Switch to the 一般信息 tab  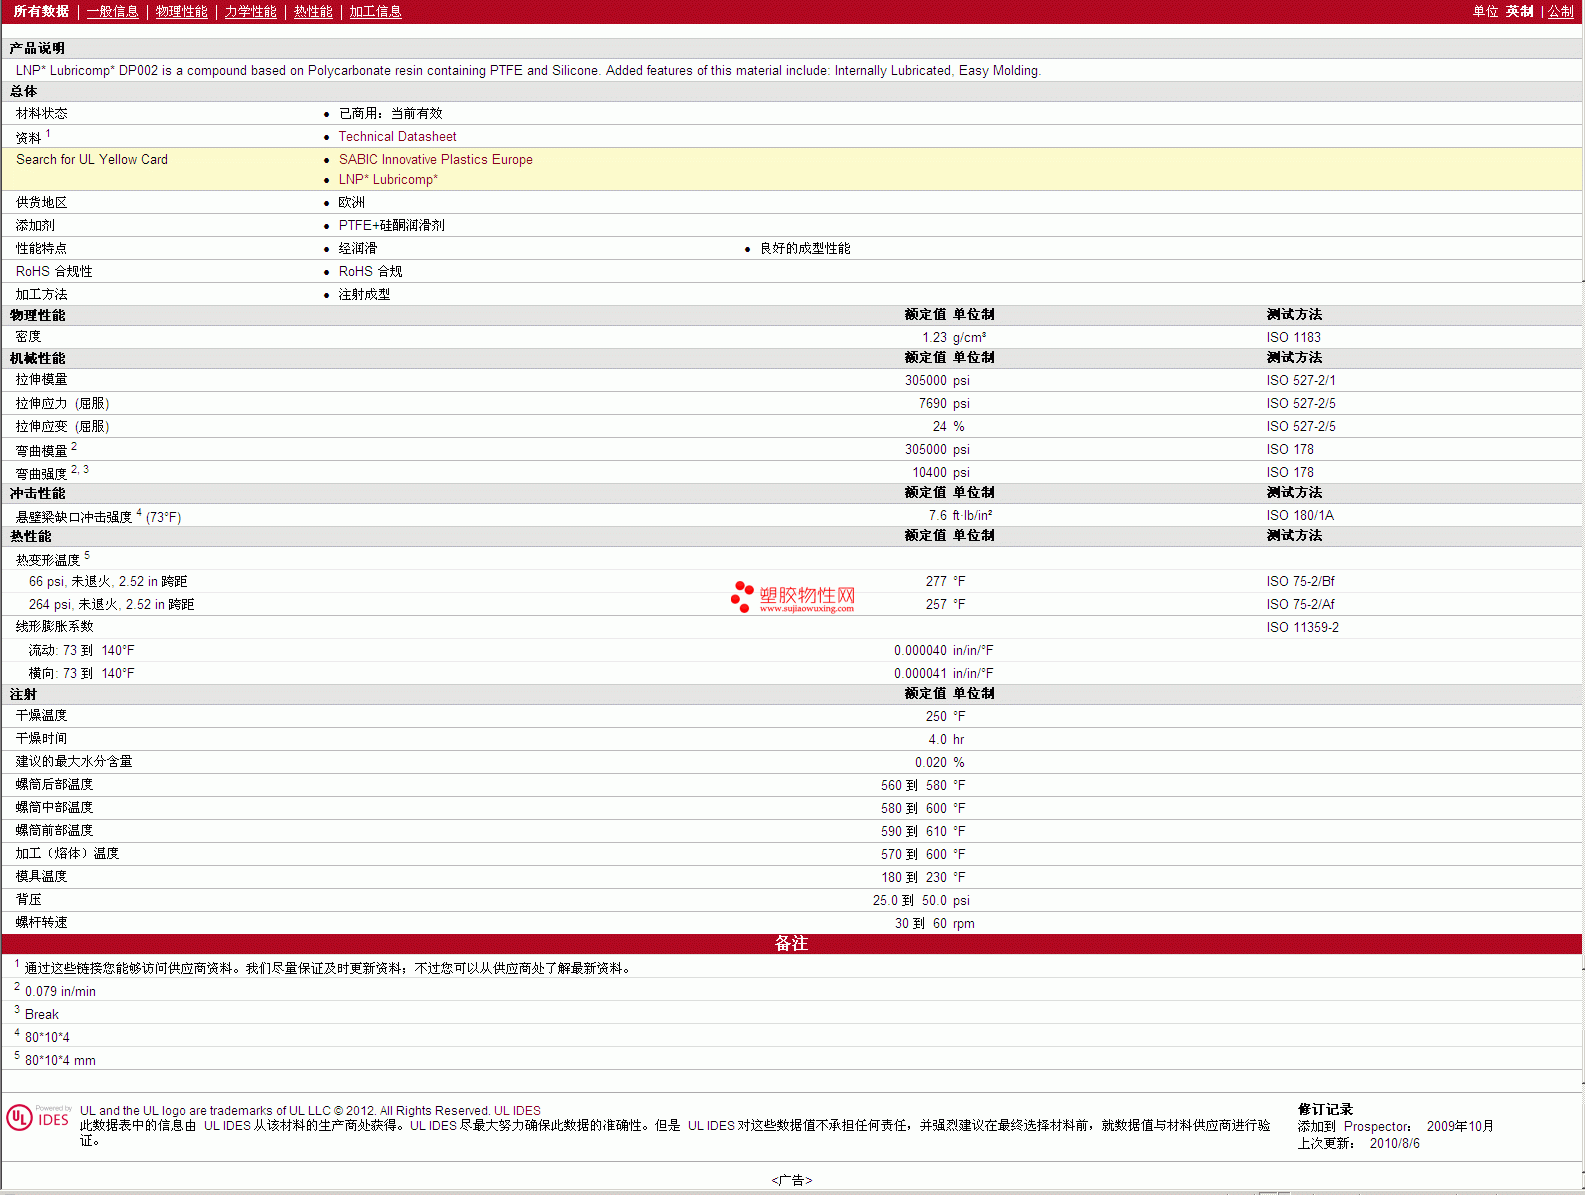coord(113,11)
